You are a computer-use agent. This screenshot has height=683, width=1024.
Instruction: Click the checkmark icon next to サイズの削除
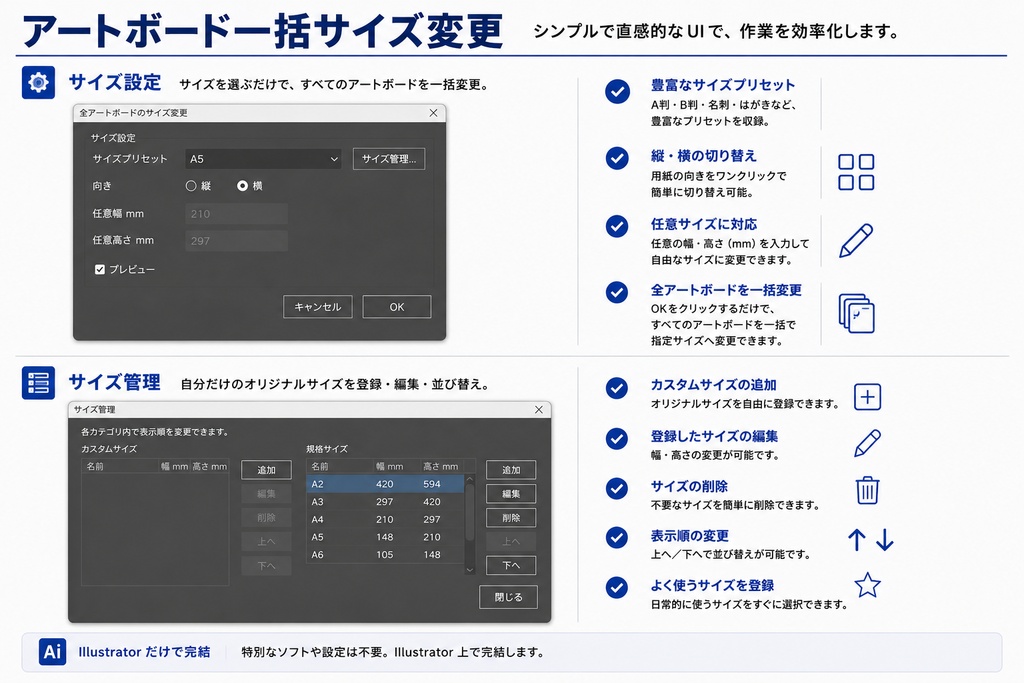(x=616, y=488)
